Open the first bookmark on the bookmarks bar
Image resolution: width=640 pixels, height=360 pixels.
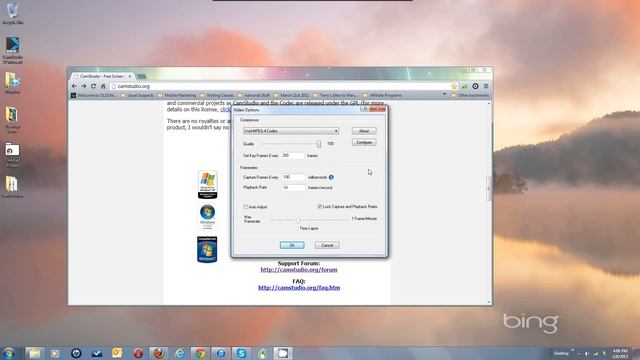[x=93, y=95]
